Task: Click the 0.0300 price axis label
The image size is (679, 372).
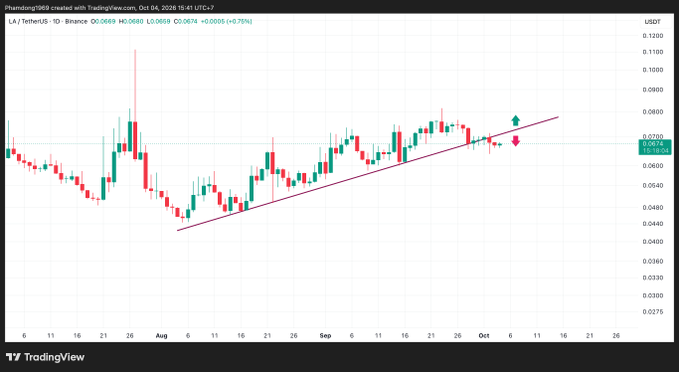Action: [653, 295]
